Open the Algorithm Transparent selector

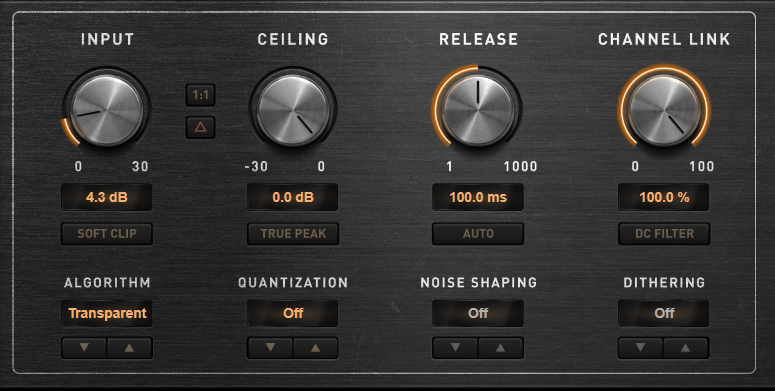coord(107,313)
